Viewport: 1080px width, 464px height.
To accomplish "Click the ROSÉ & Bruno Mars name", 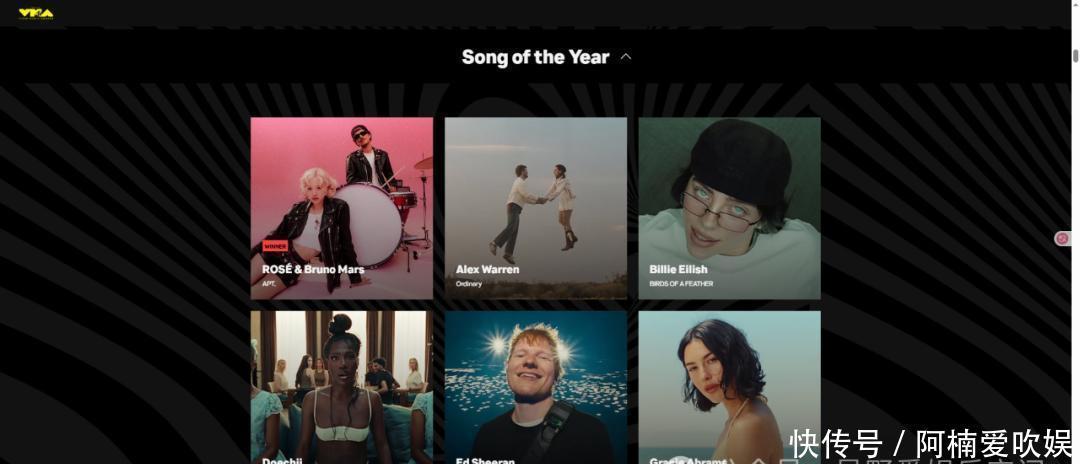I will coord(313,269).
